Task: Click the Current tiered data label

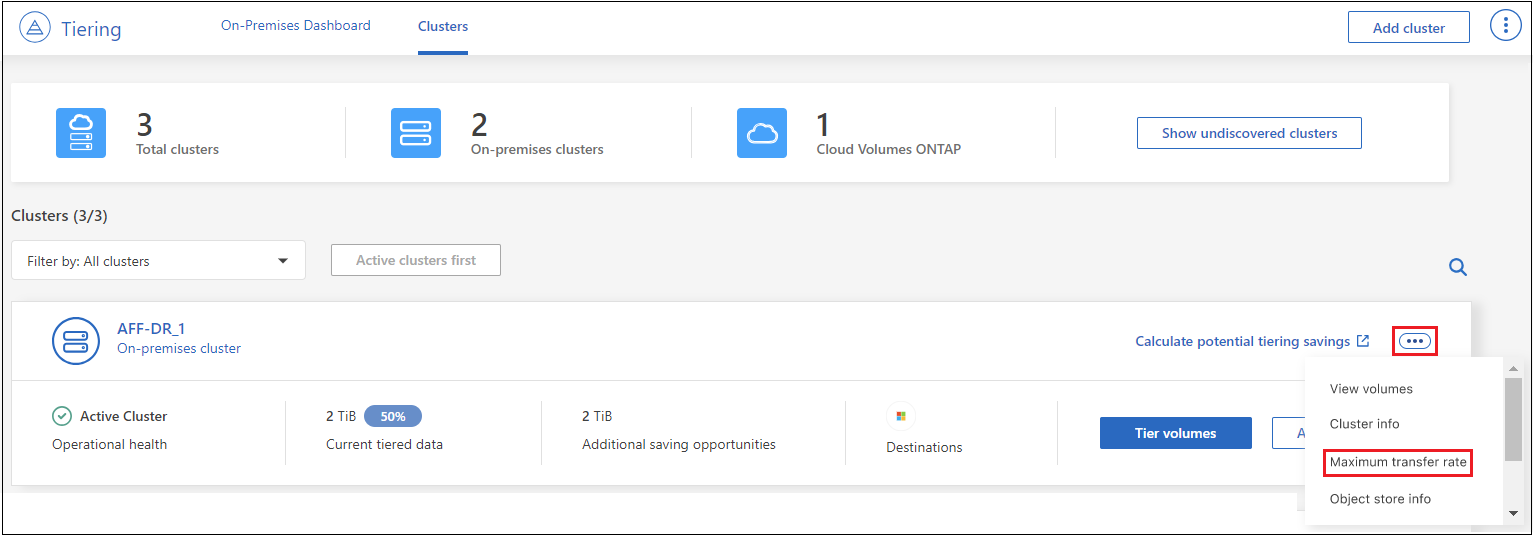Action: 385,444
